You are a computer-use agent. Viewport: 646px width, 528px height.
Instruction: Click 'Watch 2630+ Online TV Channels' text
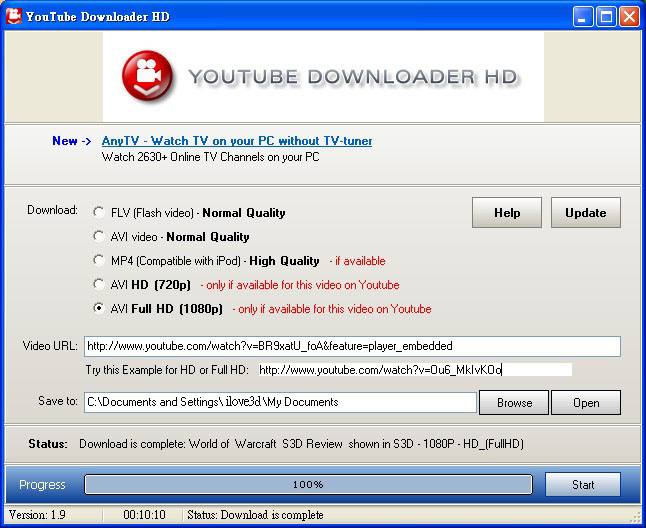211,157
